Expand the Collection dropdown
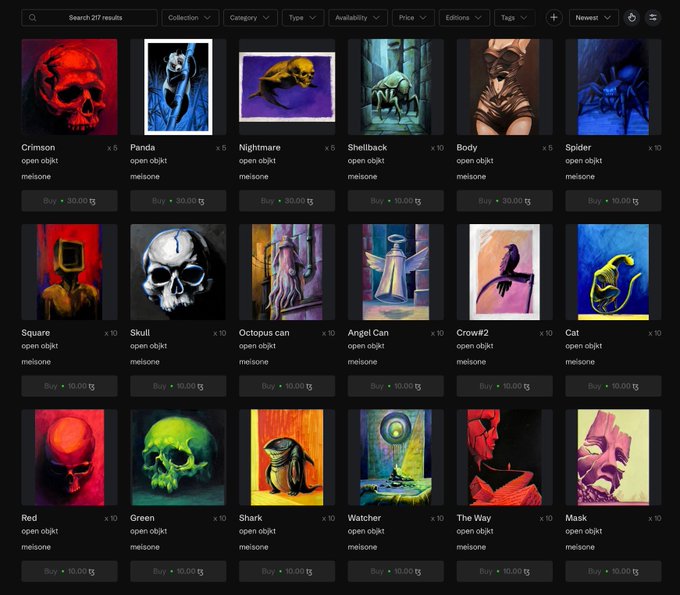 pyautogui.click(x=190, y=18)
